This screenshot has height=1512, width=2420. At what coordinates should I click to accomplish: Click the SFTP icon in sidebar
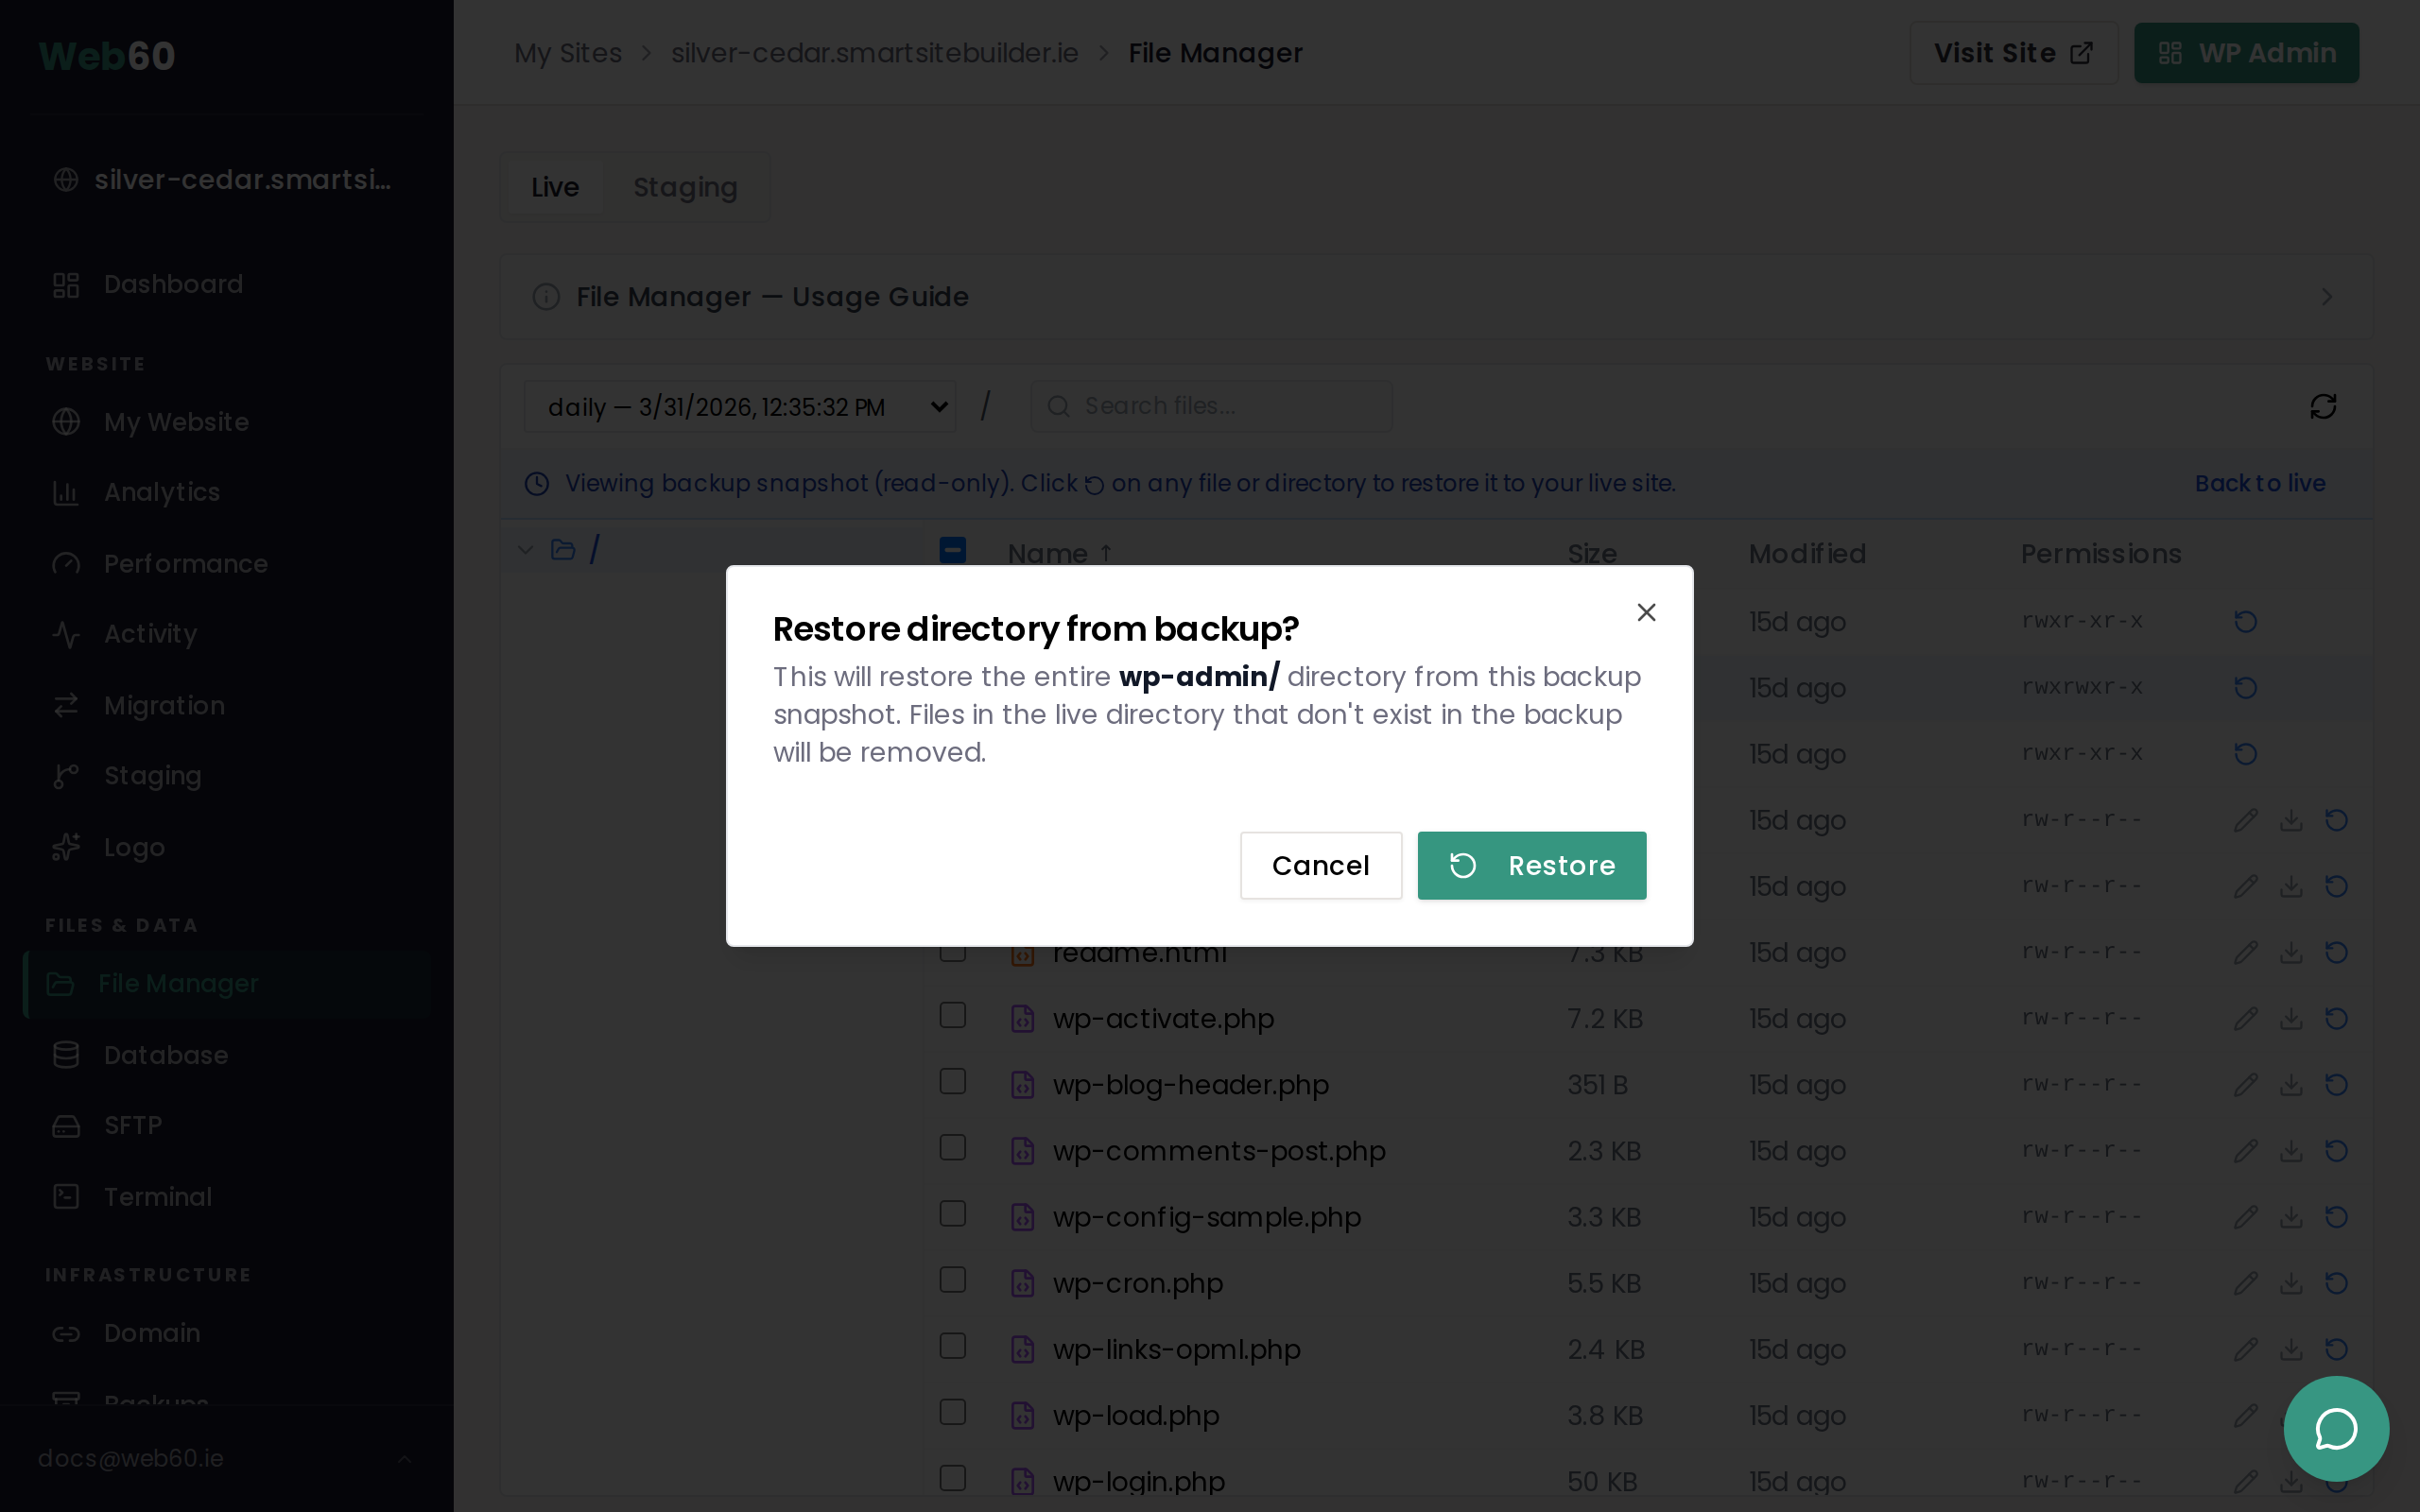[64, 1125]
